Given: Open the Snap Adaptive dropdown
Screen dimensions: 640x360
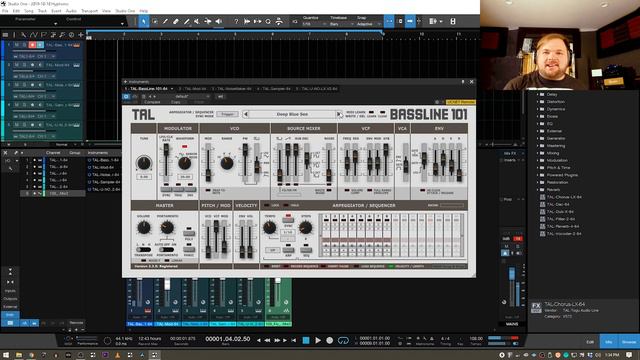Looking at the screenshot, I should click(x=369, y=24).
